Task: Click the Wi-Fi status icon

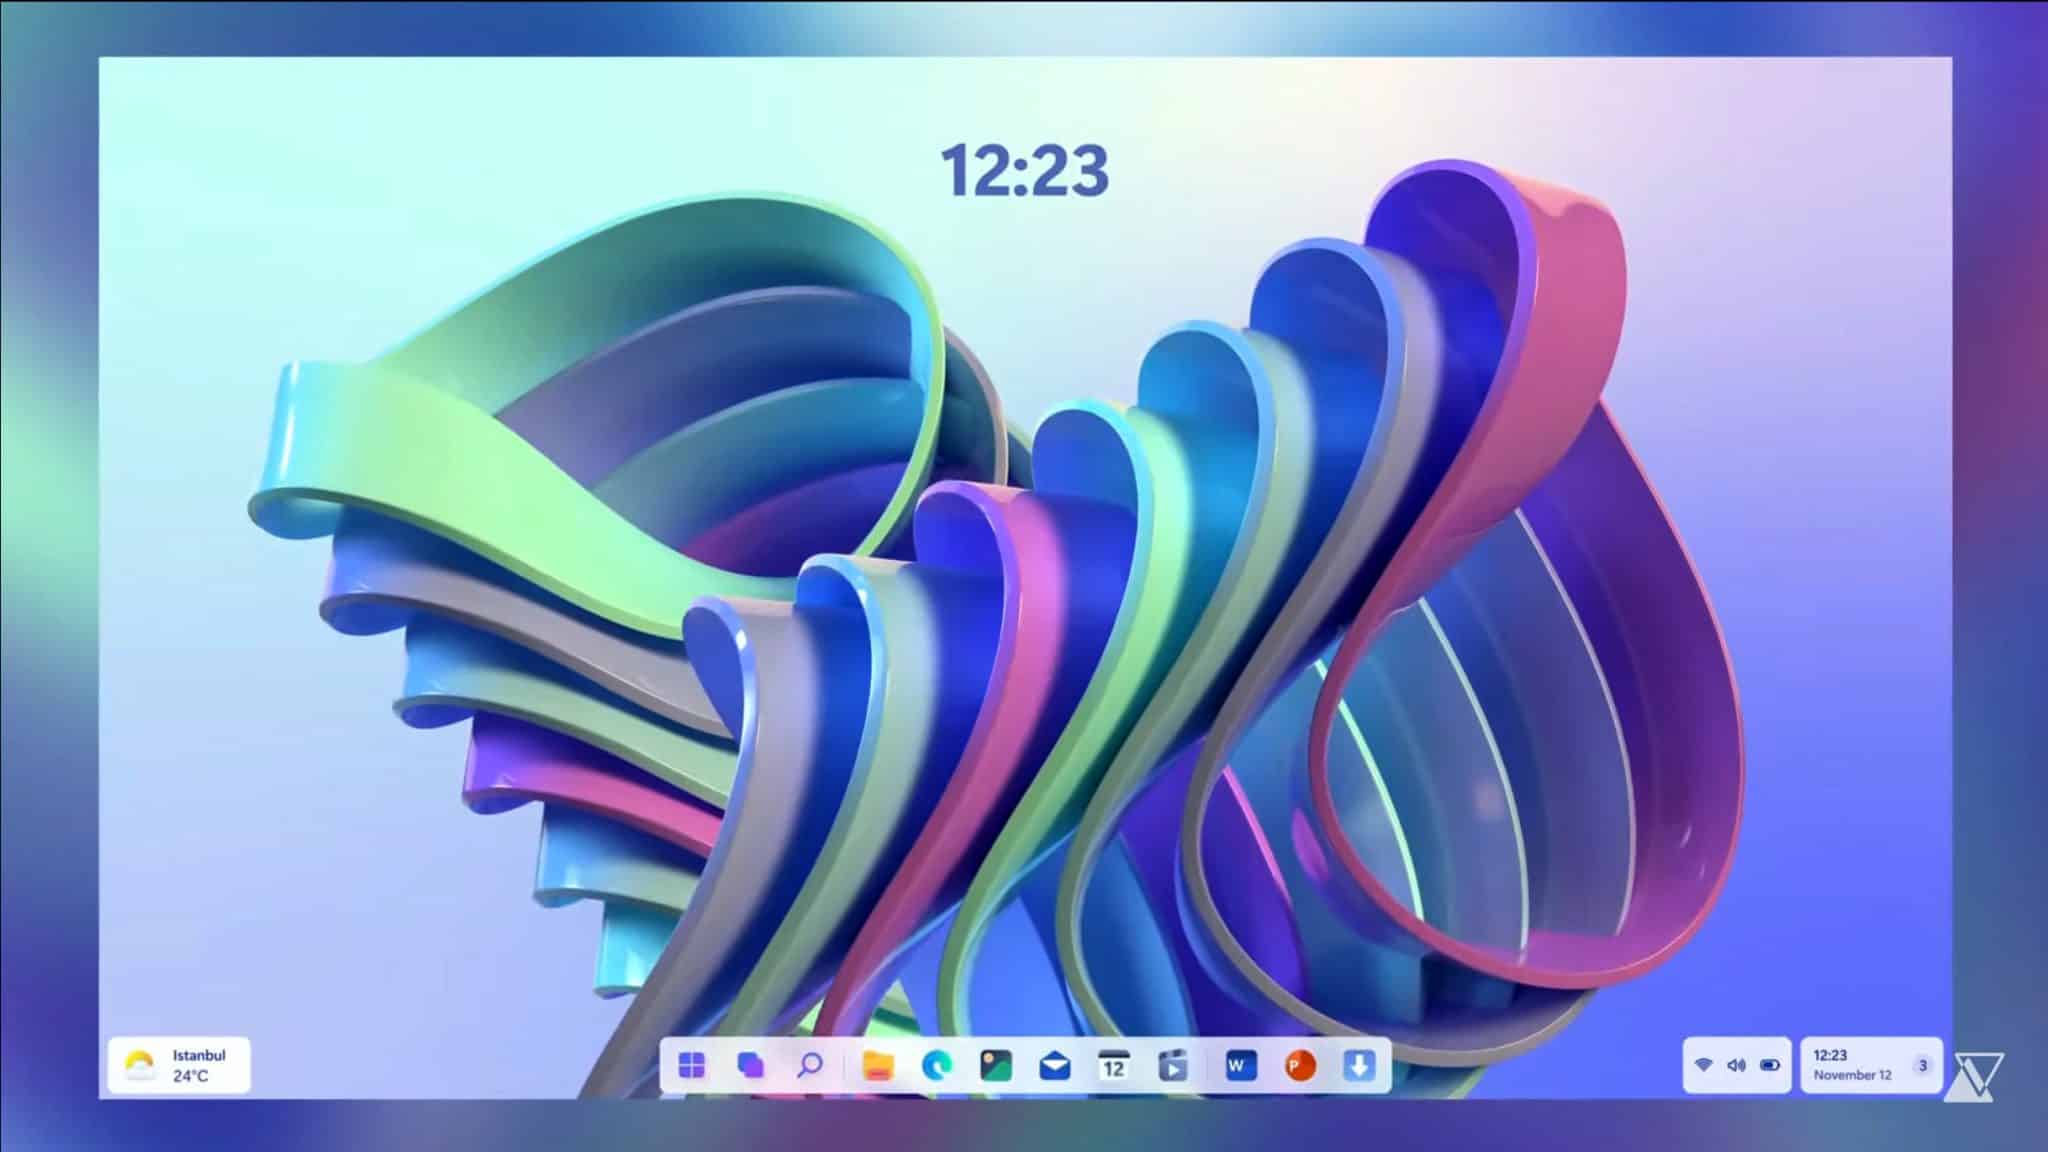Action: point(1704,1064)
